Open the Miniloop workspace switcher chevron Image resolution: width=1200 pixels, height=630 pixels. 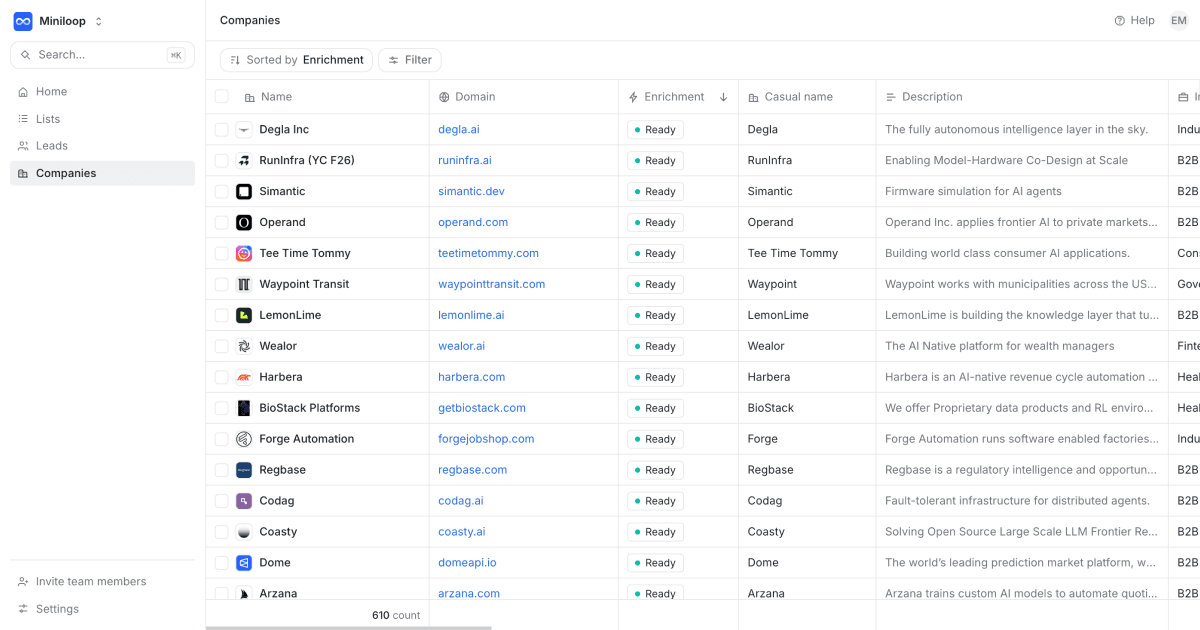click(x=99, y=21)
